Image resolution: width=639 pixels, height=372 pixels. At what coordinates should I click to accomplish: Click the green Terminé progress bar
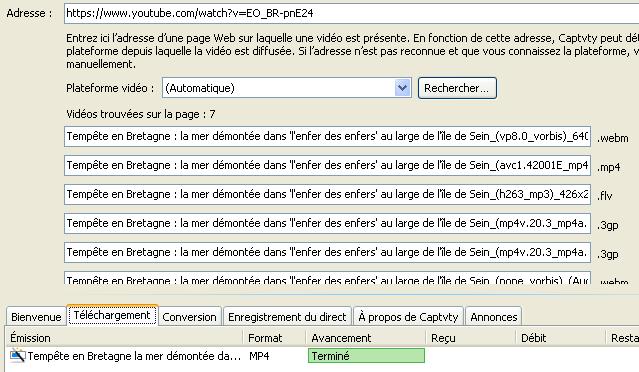click(x=366, y=356)
